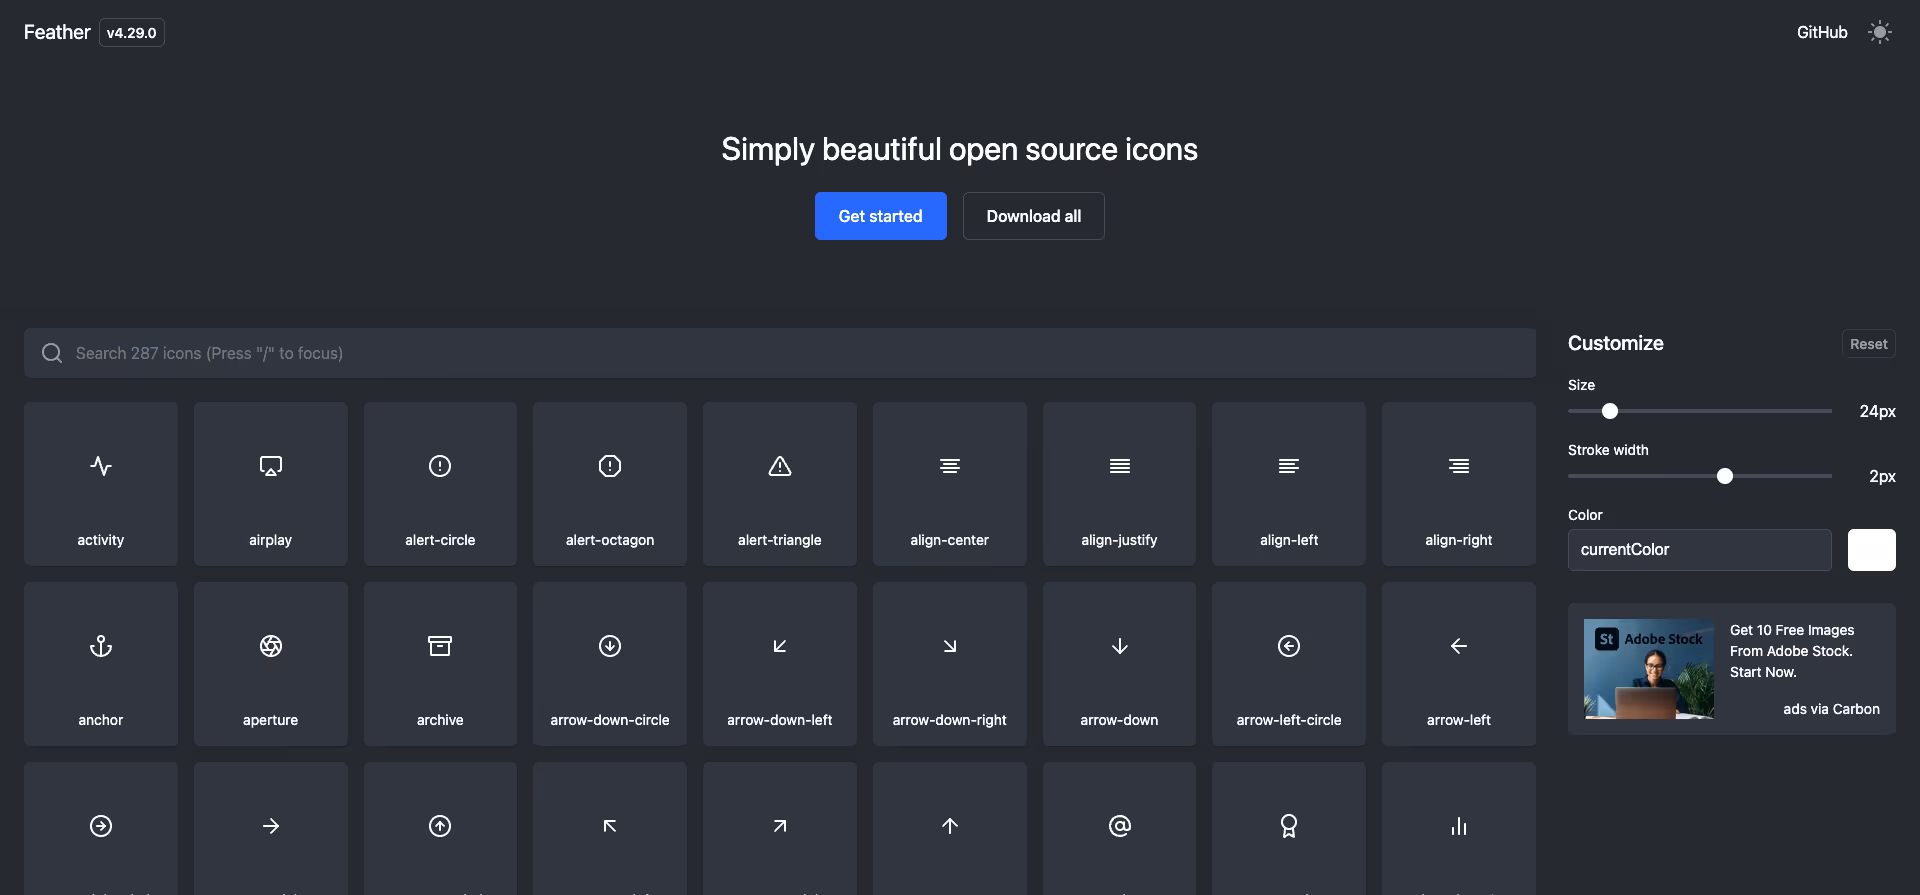Image resolution: width=1920 pixels, height=895 pixels.
Task: Select the circled right-arrow icon
Action: [x=101, y=828]
